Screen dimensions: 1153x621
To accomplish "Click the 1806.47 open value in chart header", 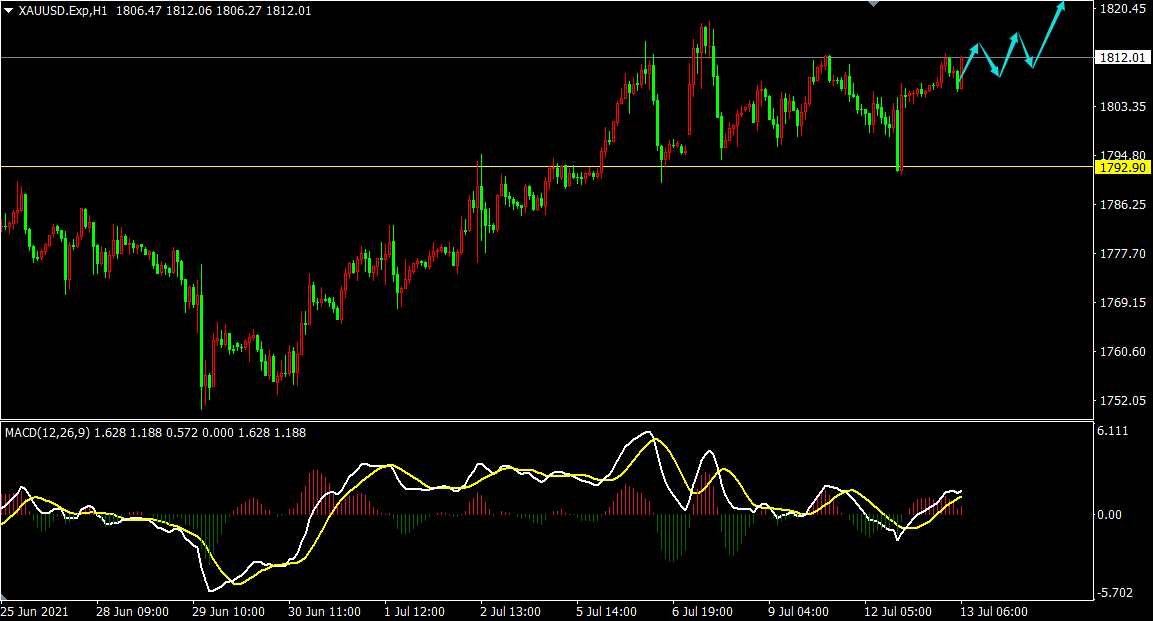I will 139,11.
